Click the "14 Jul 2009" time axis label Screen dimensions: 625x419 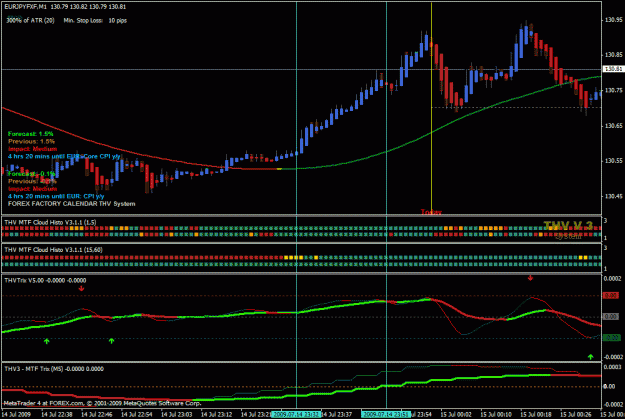coord(17,415)
